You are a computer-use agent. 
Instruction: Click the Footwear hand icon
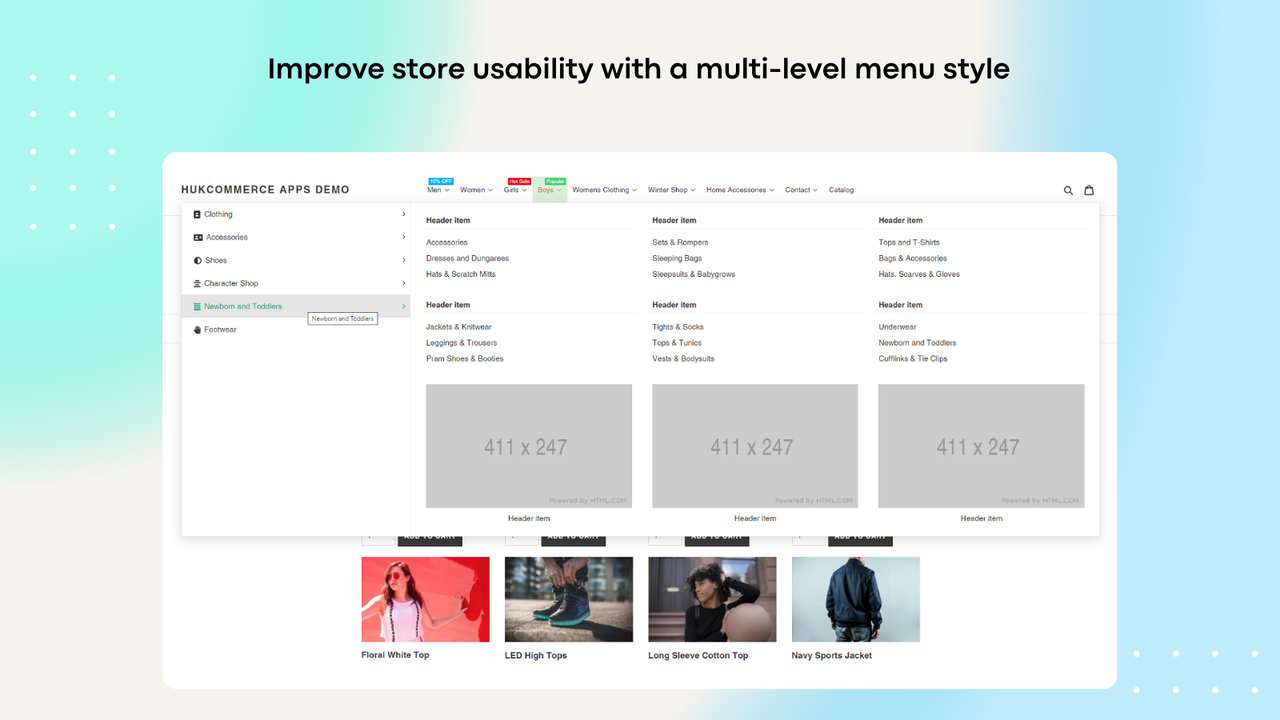click(x=197, y=329)
